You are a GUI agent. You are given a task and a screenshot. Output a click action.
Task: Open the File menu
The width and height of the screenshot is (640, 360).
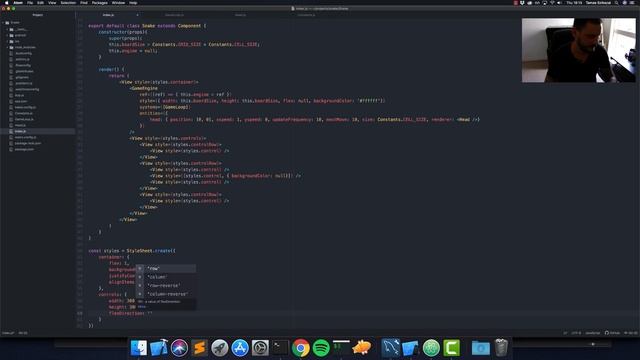pyautogui.click(x=30, y=3)
